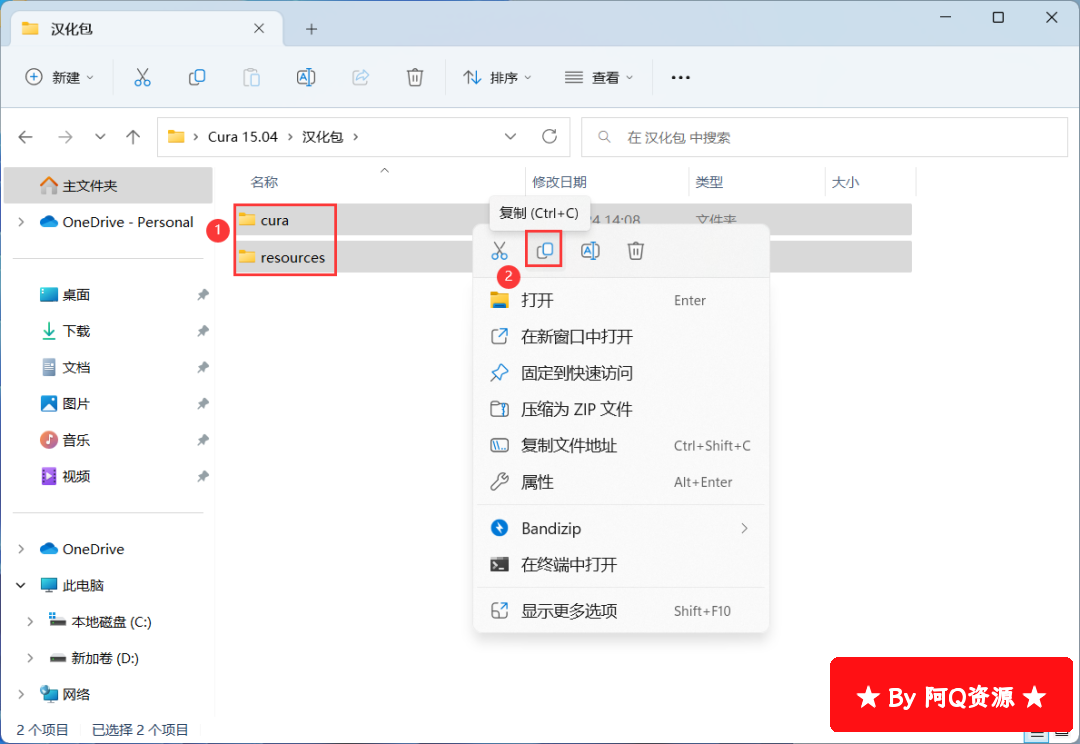This screenshot has width=1080, height=744.
Task: Select the cura folder
Action: pyautogui.click(x=274, y=220)
